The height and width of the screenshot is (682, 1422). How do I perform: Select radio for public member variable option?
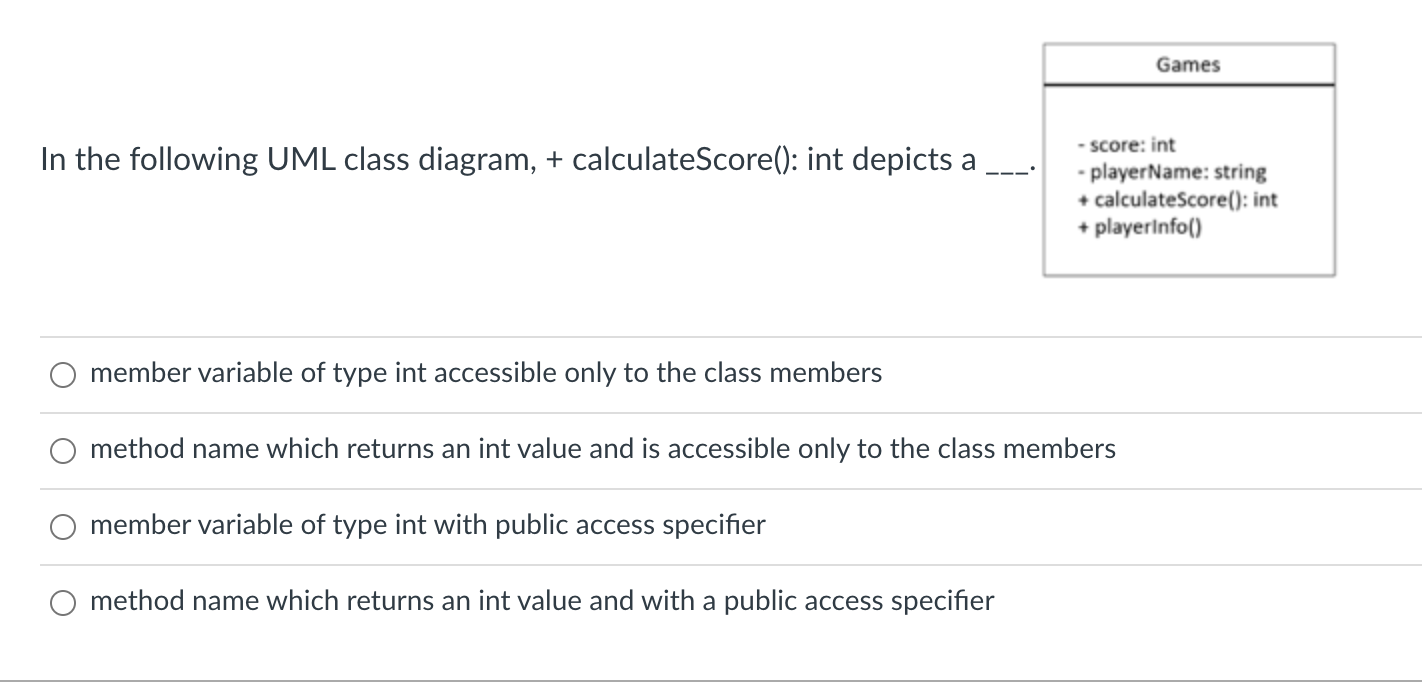(62, 525)
